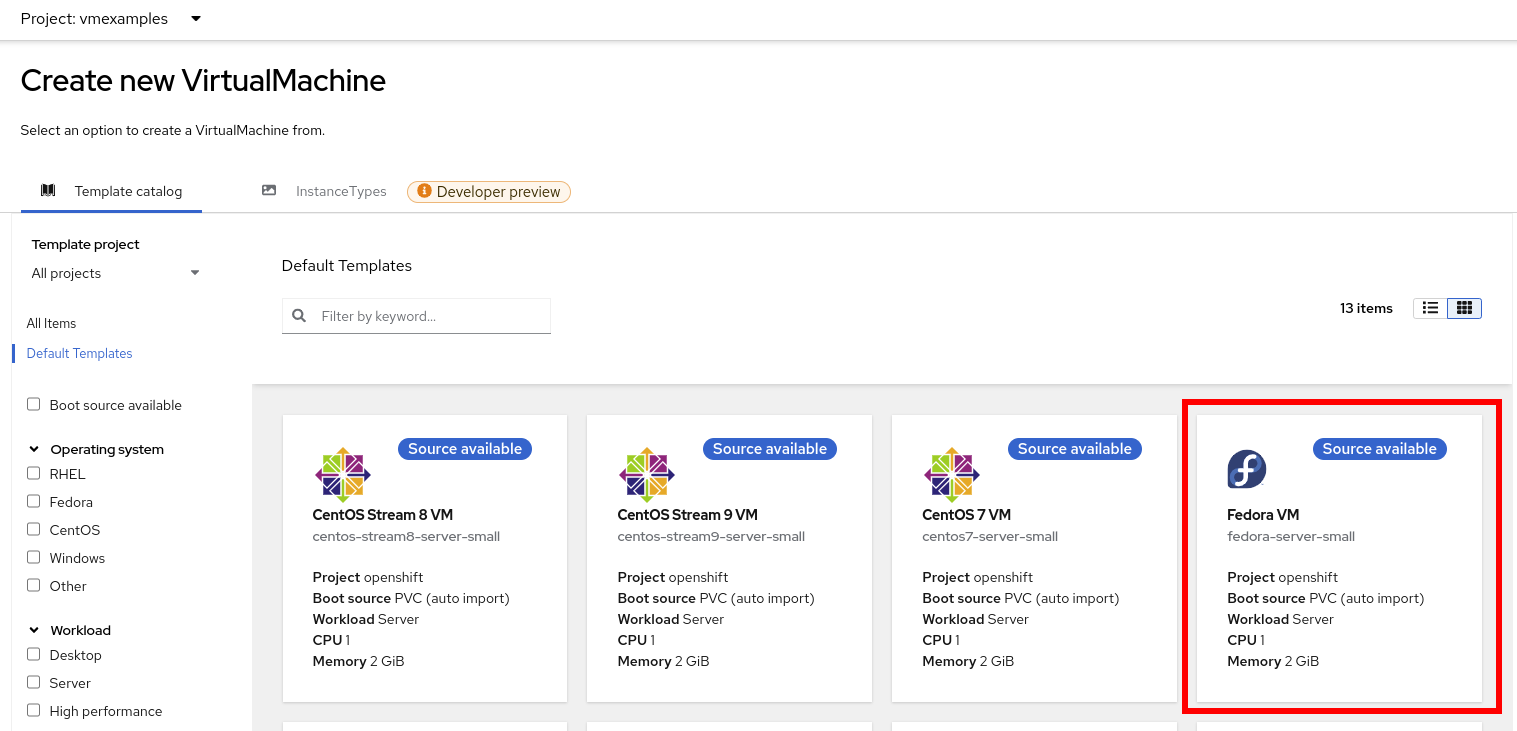Check the RHEL operating system filter
This screenshot has height=731, width=1517.
click(34, 474)
